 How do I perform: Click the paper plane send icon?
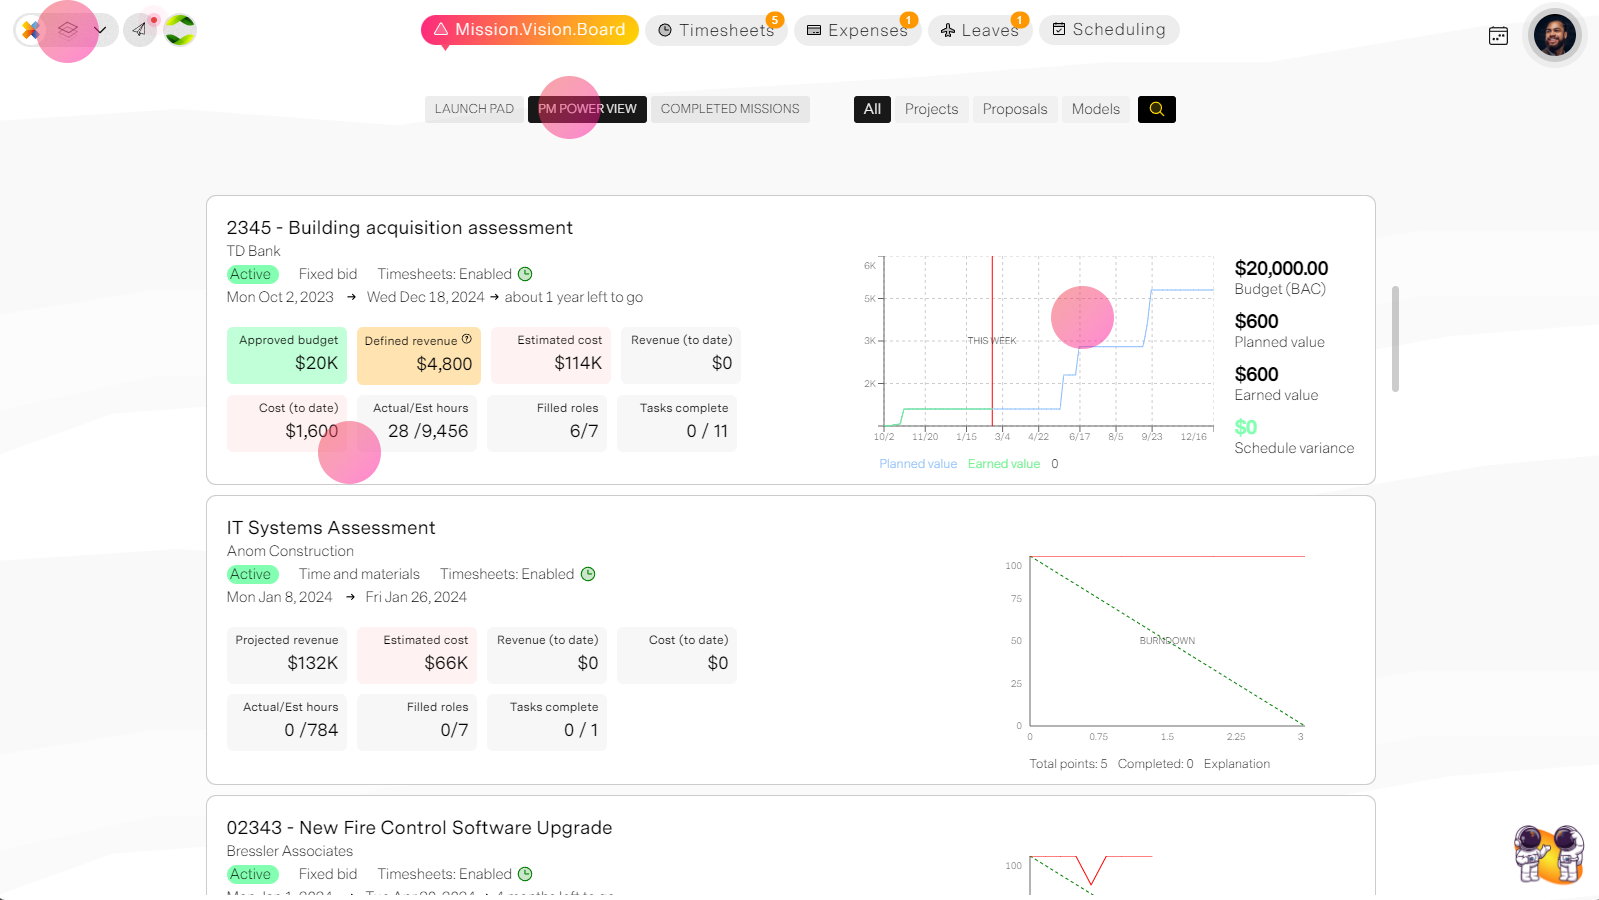coord(140,30)
